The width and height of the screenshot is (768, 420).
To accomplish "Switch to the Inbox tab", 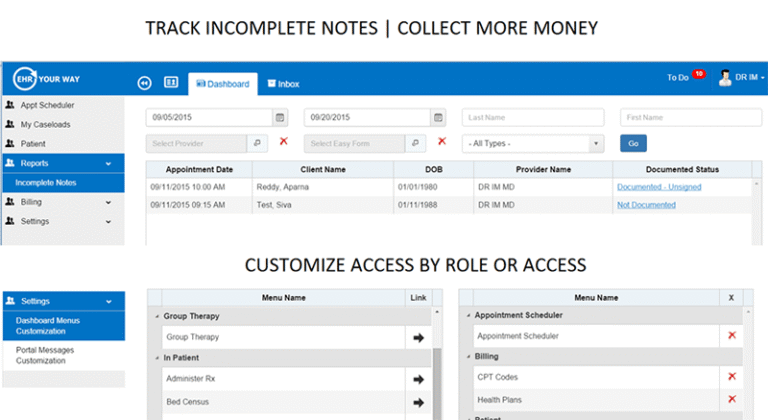I will click(283, 84).
